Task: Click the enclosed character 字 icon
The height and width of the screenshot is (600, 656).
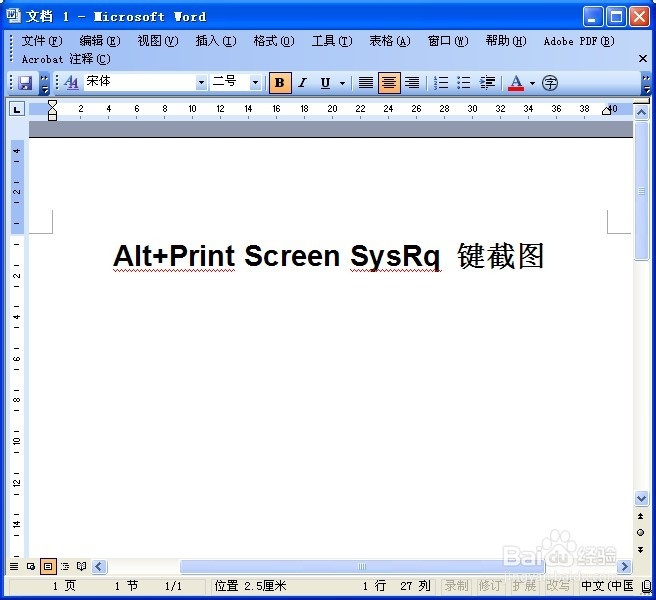Action: coord(550,83)
